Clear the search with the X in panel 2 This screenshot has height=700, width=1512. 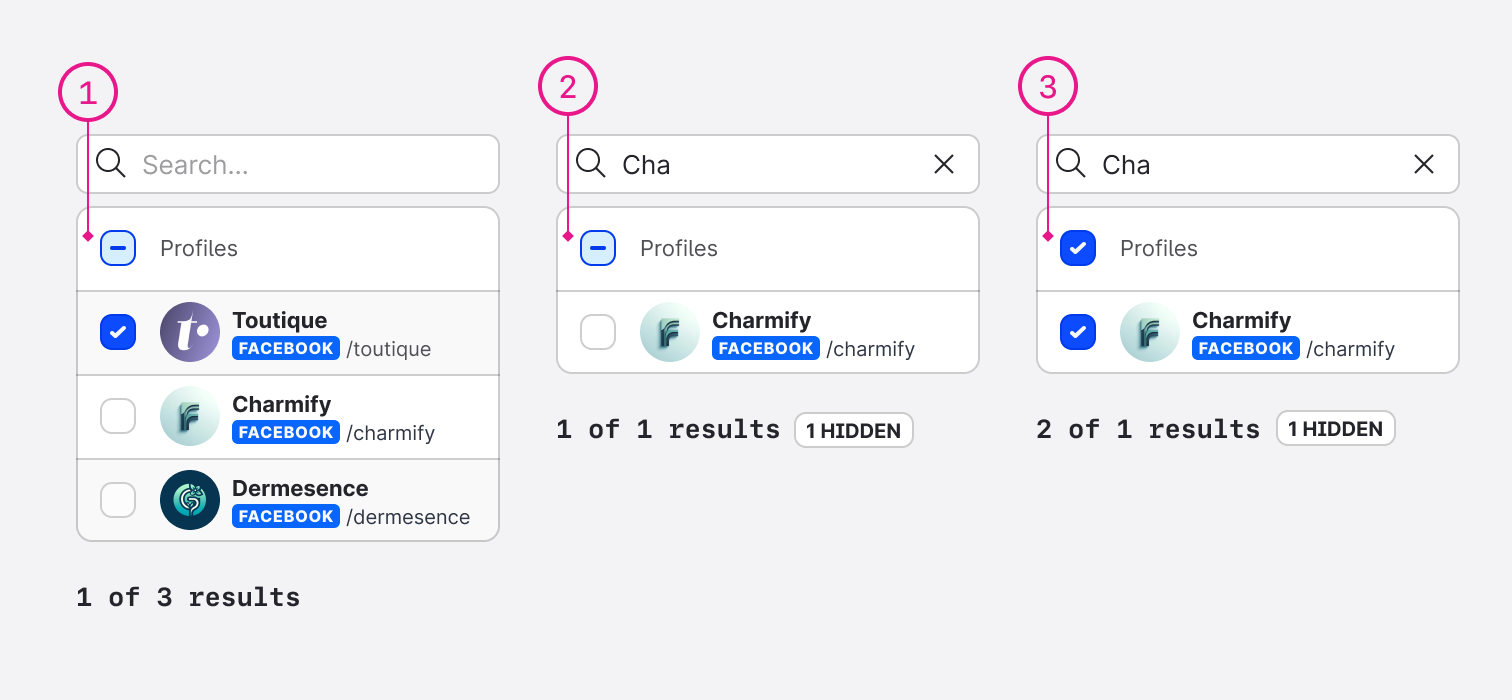pos(943,163)
